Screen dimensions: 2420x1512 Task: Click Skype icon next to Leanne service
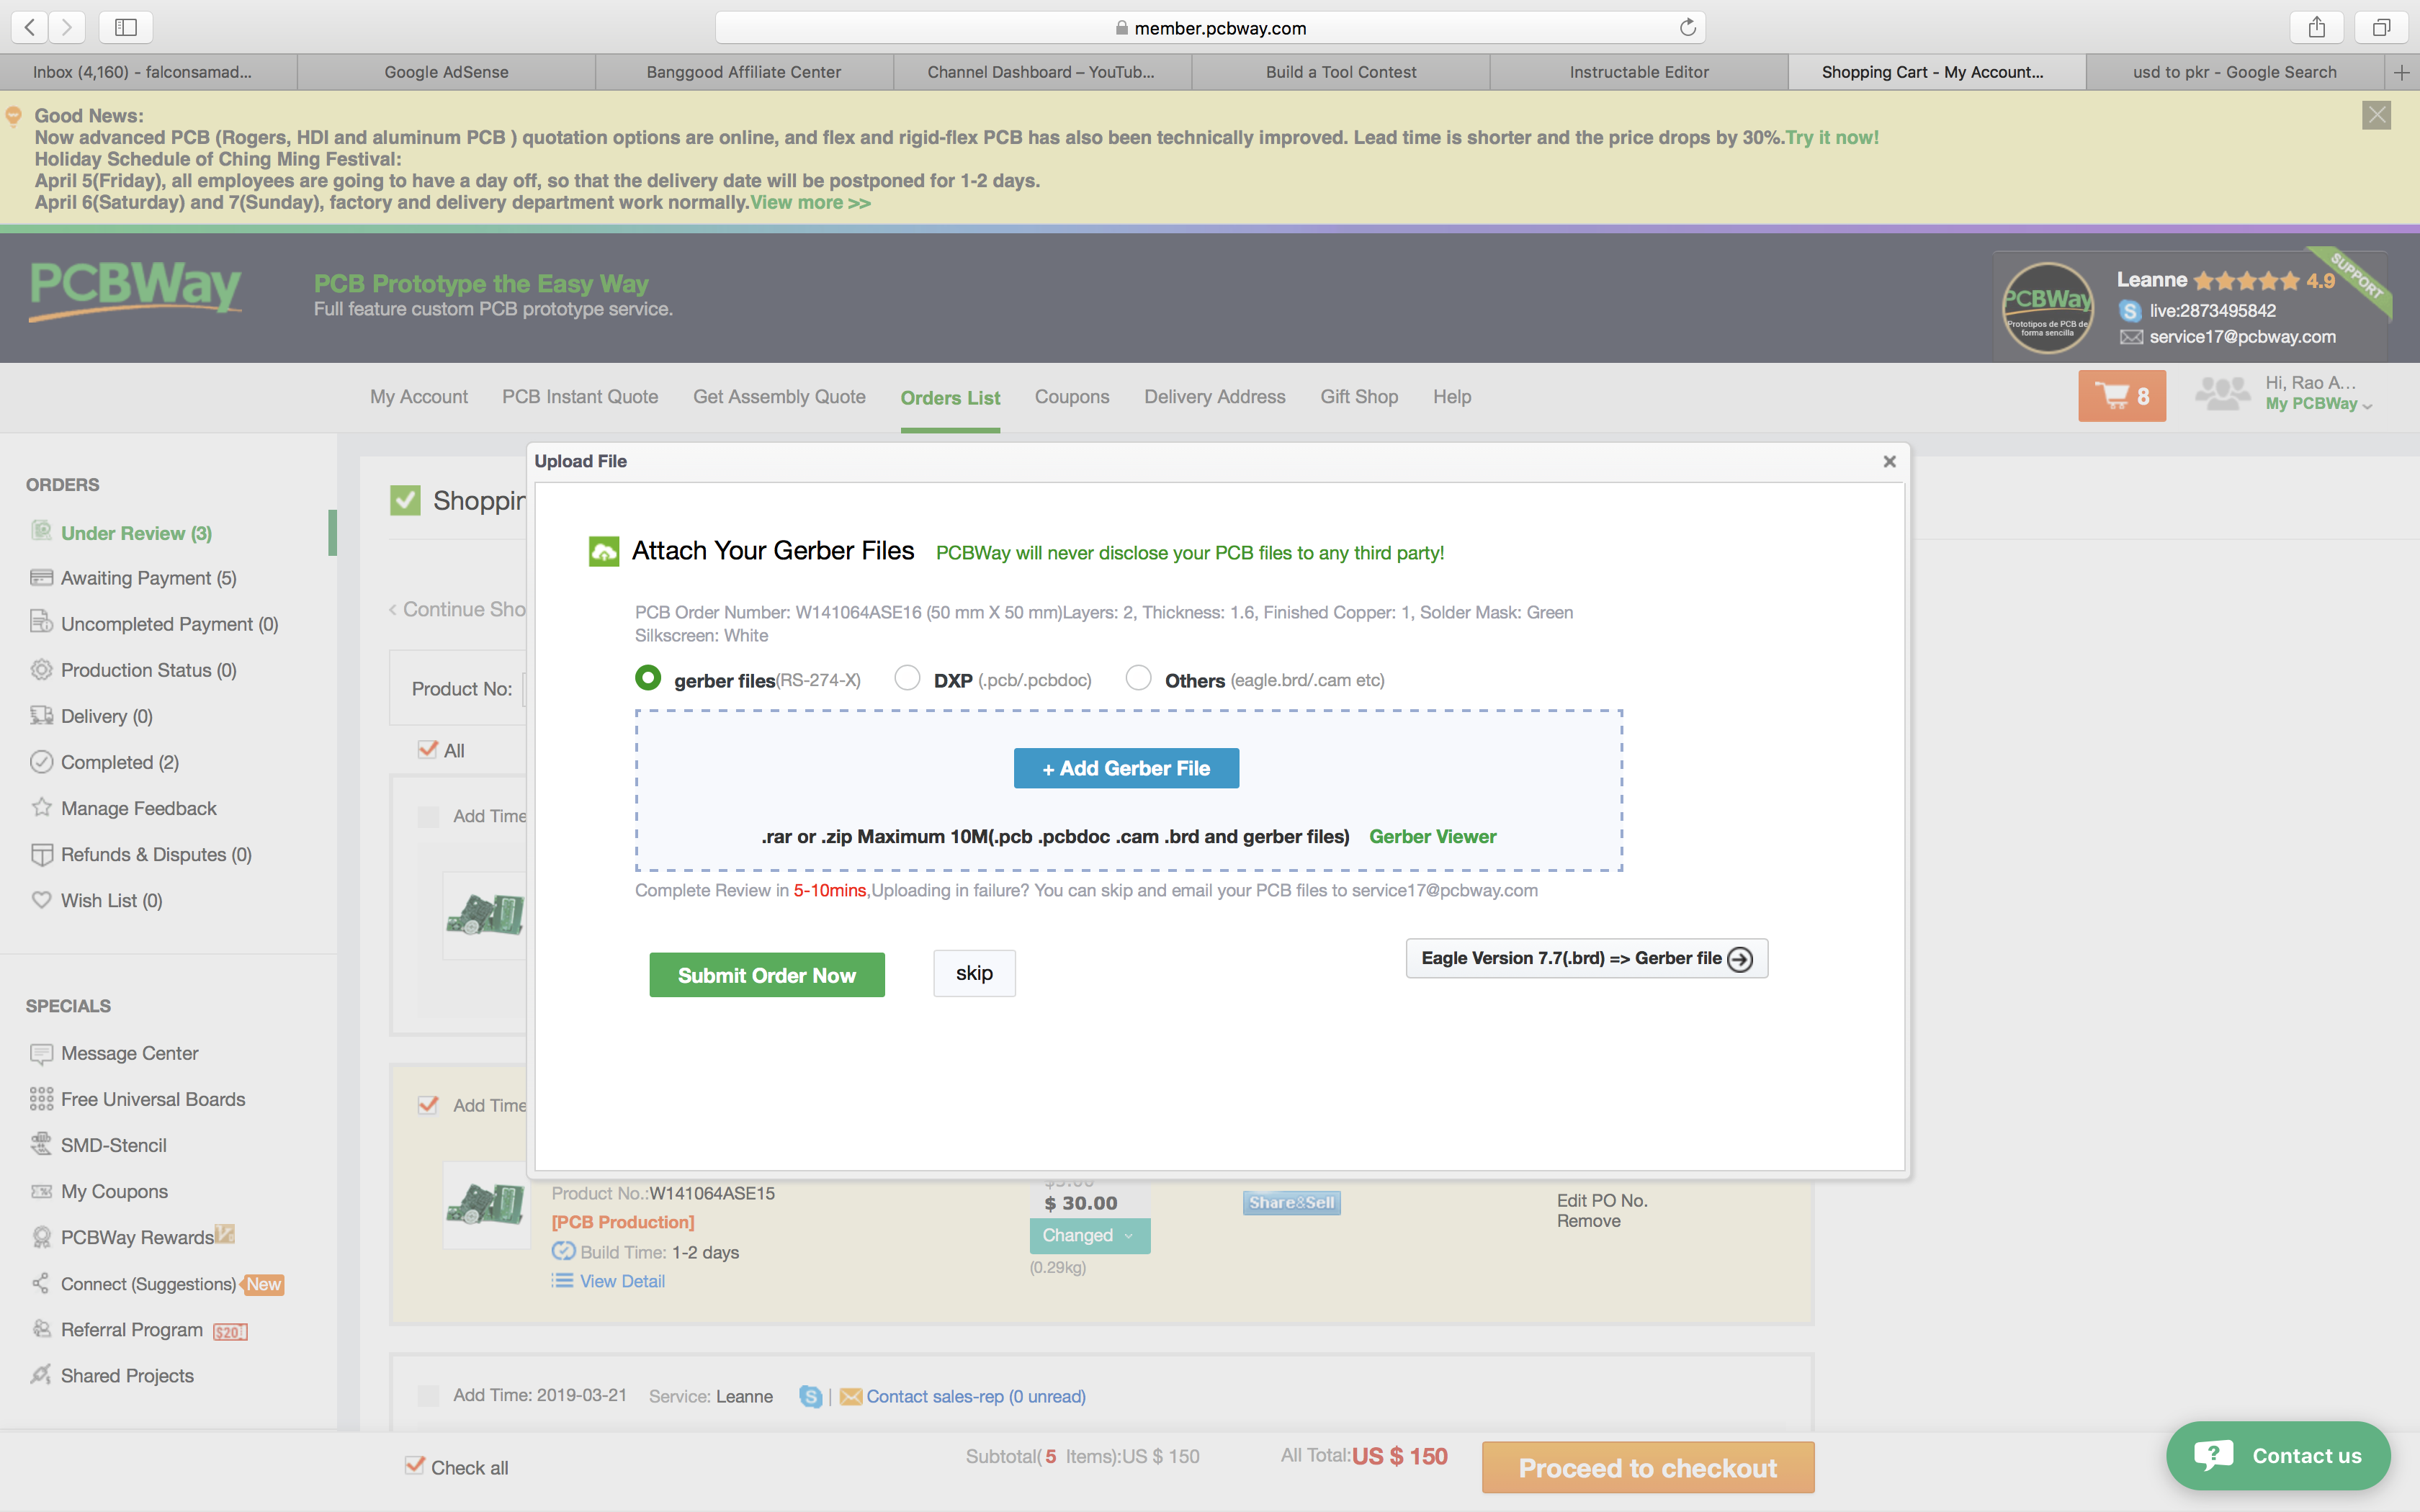point(811,1396)
